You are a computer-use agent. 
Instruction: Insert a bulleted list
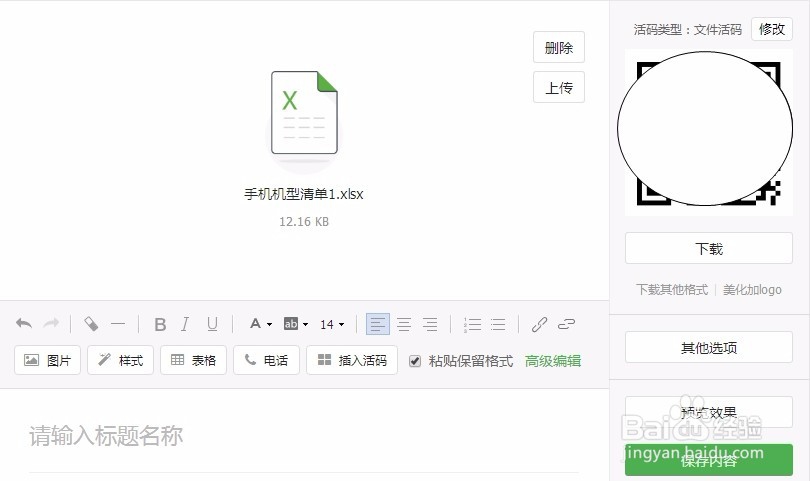[498, 324]
